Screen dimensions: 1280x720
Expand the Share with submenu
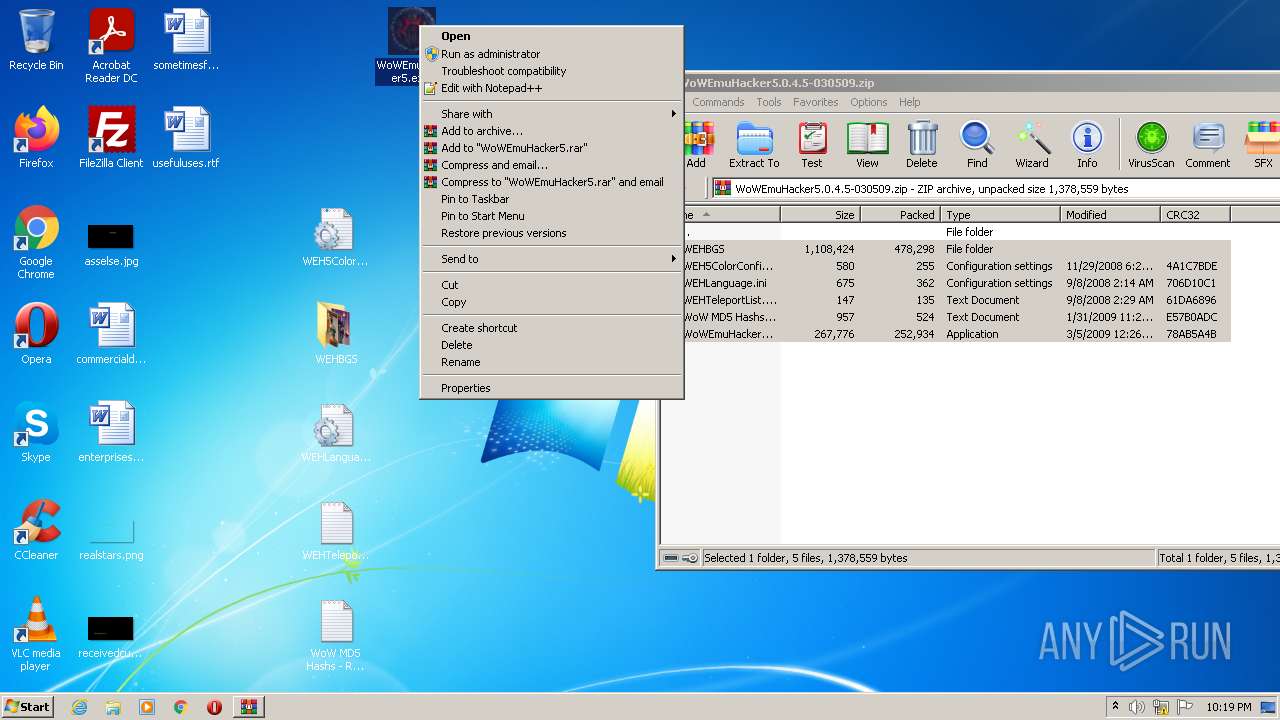click(551, 114)
